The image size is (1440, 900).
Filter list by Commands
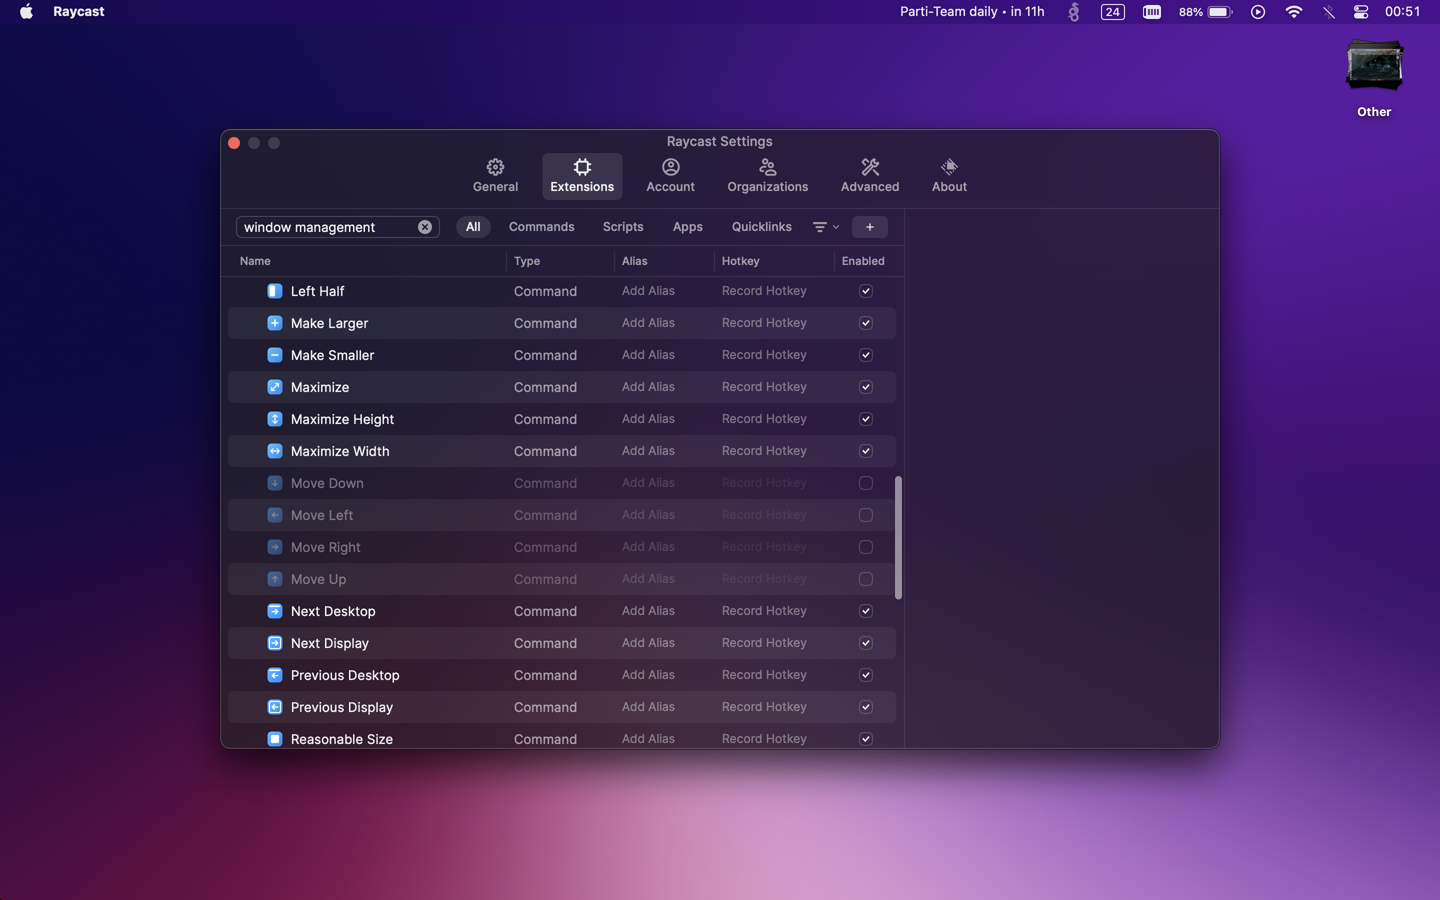pos(541,227)
